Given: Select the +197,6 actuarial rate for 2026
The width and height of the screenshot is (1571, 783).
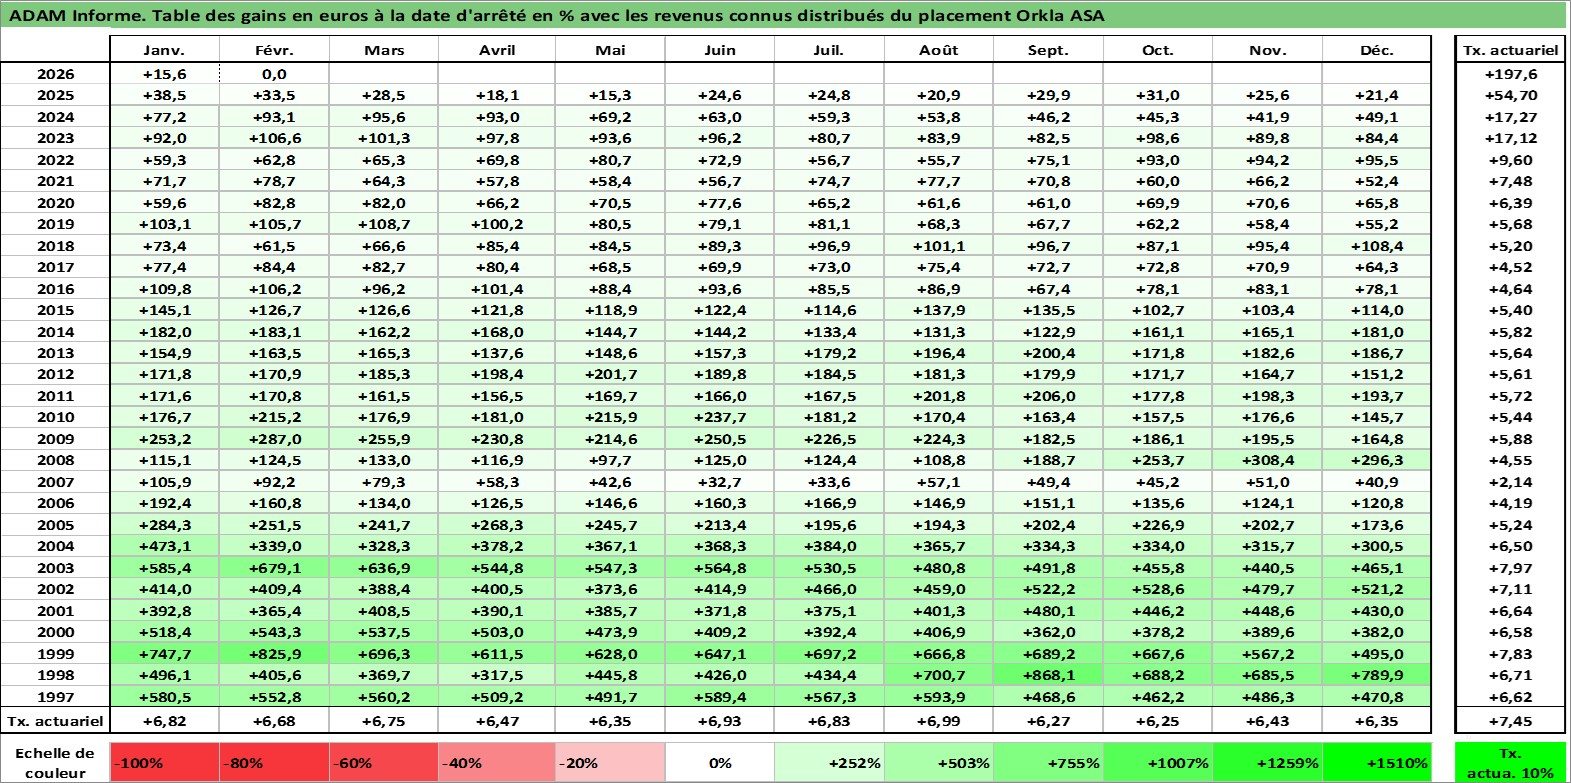Looking at the screenshot, I should (x=1510, y=74).
